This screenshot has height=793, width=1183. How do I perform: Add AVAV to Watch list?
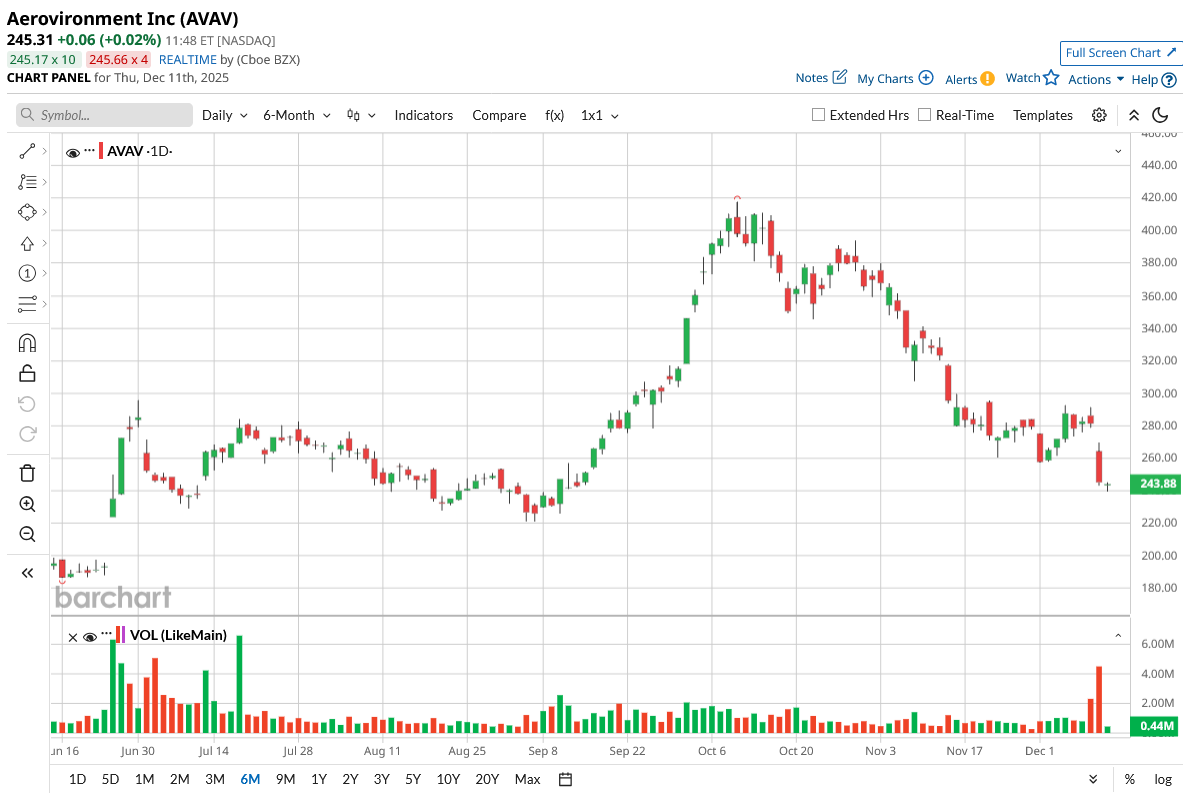tap(1032, 78)
